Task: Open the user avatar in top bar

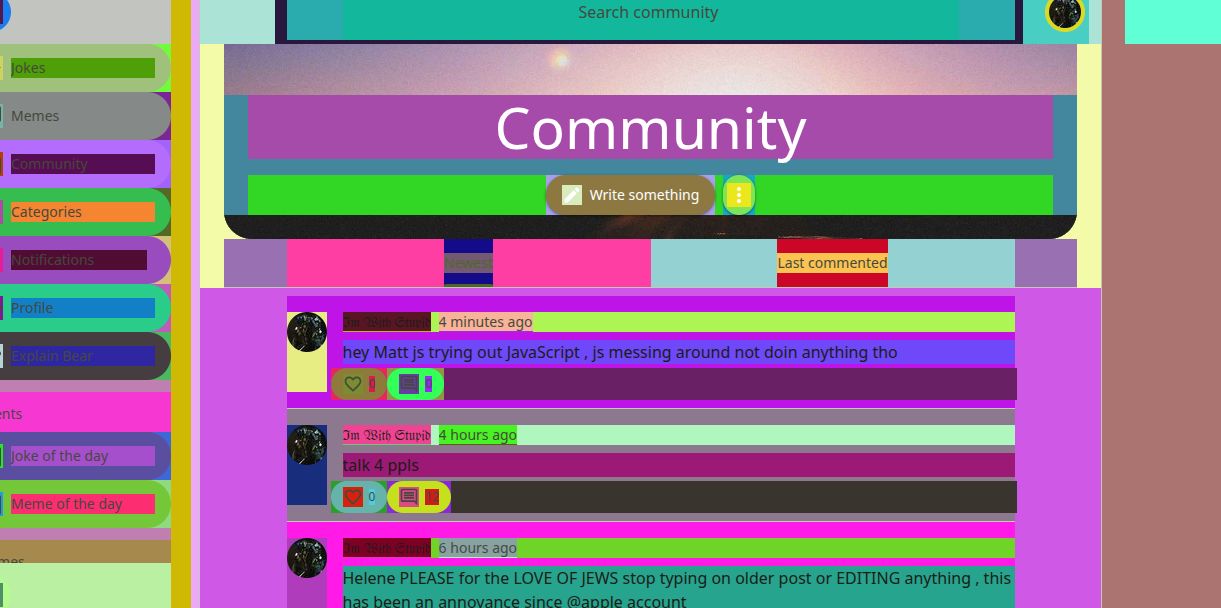Action: pyautogui.click(x=1064, y=13)
